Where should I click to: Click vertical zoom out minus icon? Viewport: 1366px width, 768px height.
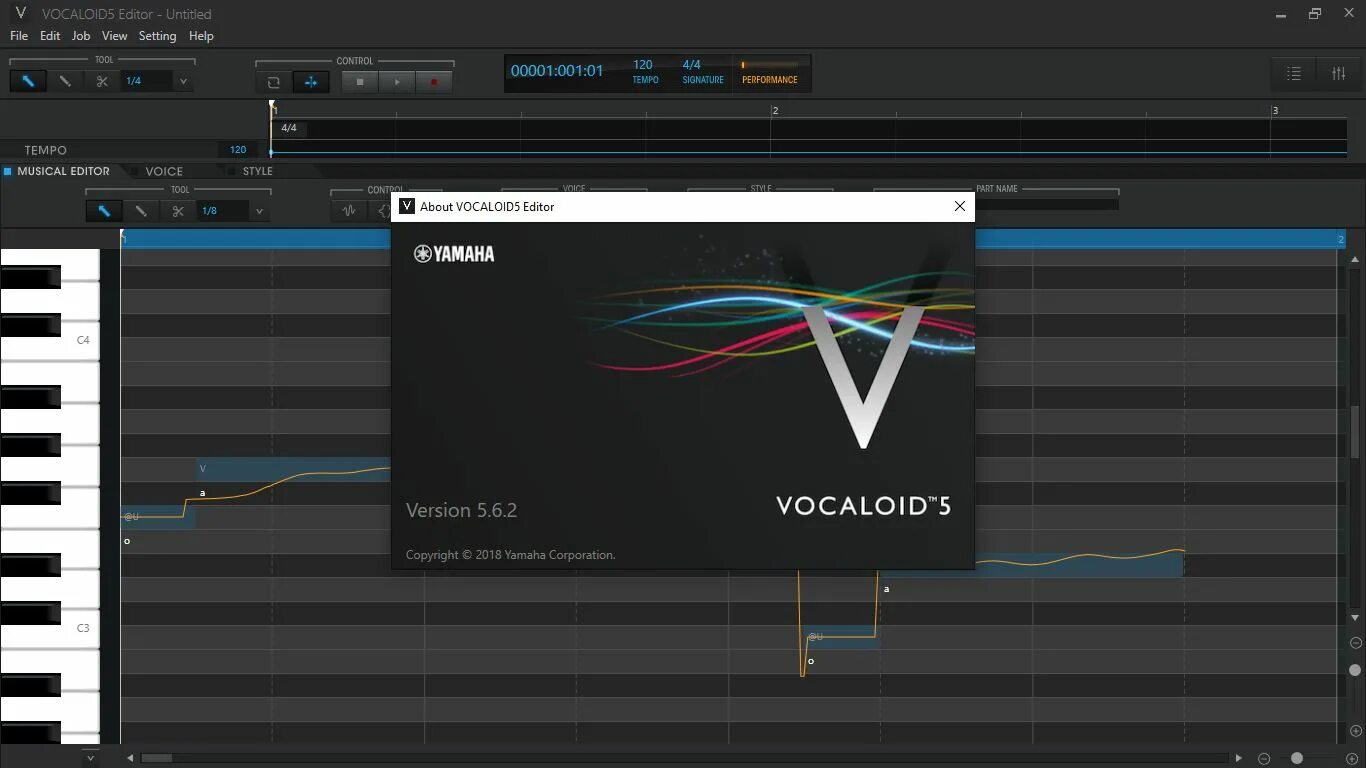tap(1356, 643)
